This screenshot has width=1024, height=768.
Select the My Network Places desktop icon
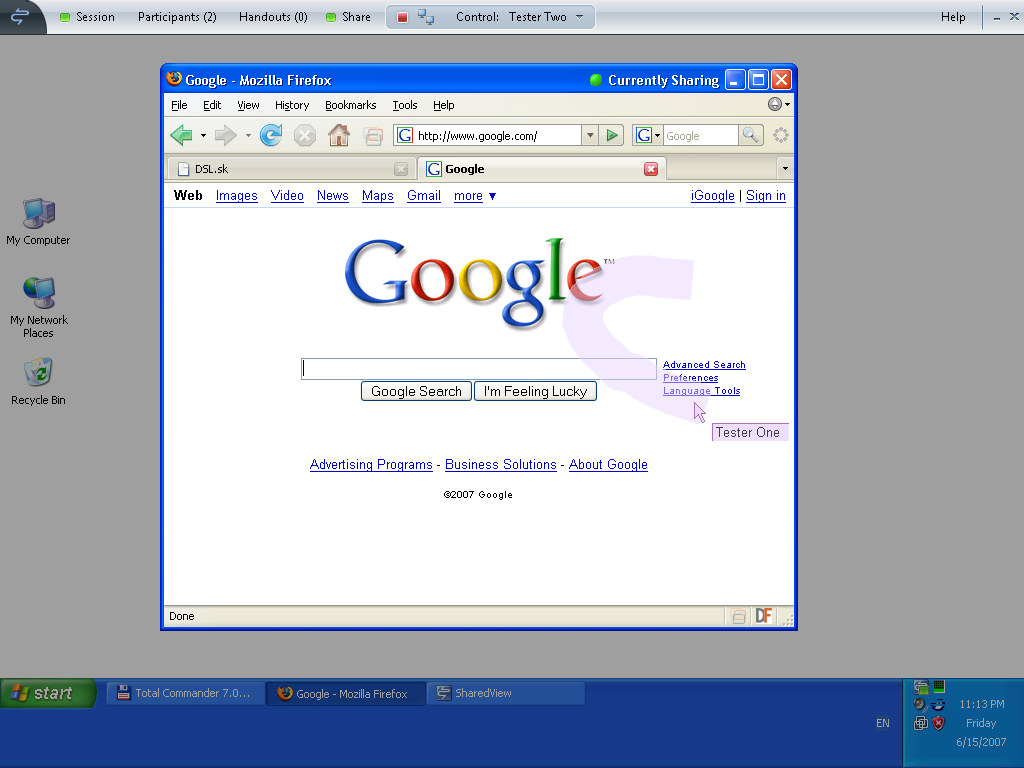pos(39,308)
